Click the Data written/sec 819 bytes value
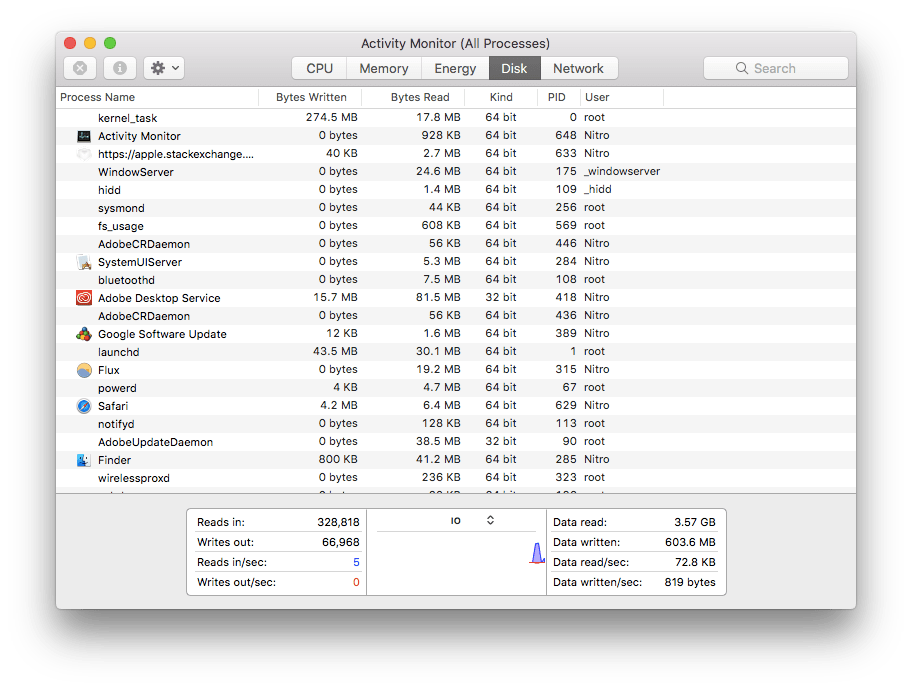The height and width of the screenshot is (689, 912). click(x=690, y=582)
